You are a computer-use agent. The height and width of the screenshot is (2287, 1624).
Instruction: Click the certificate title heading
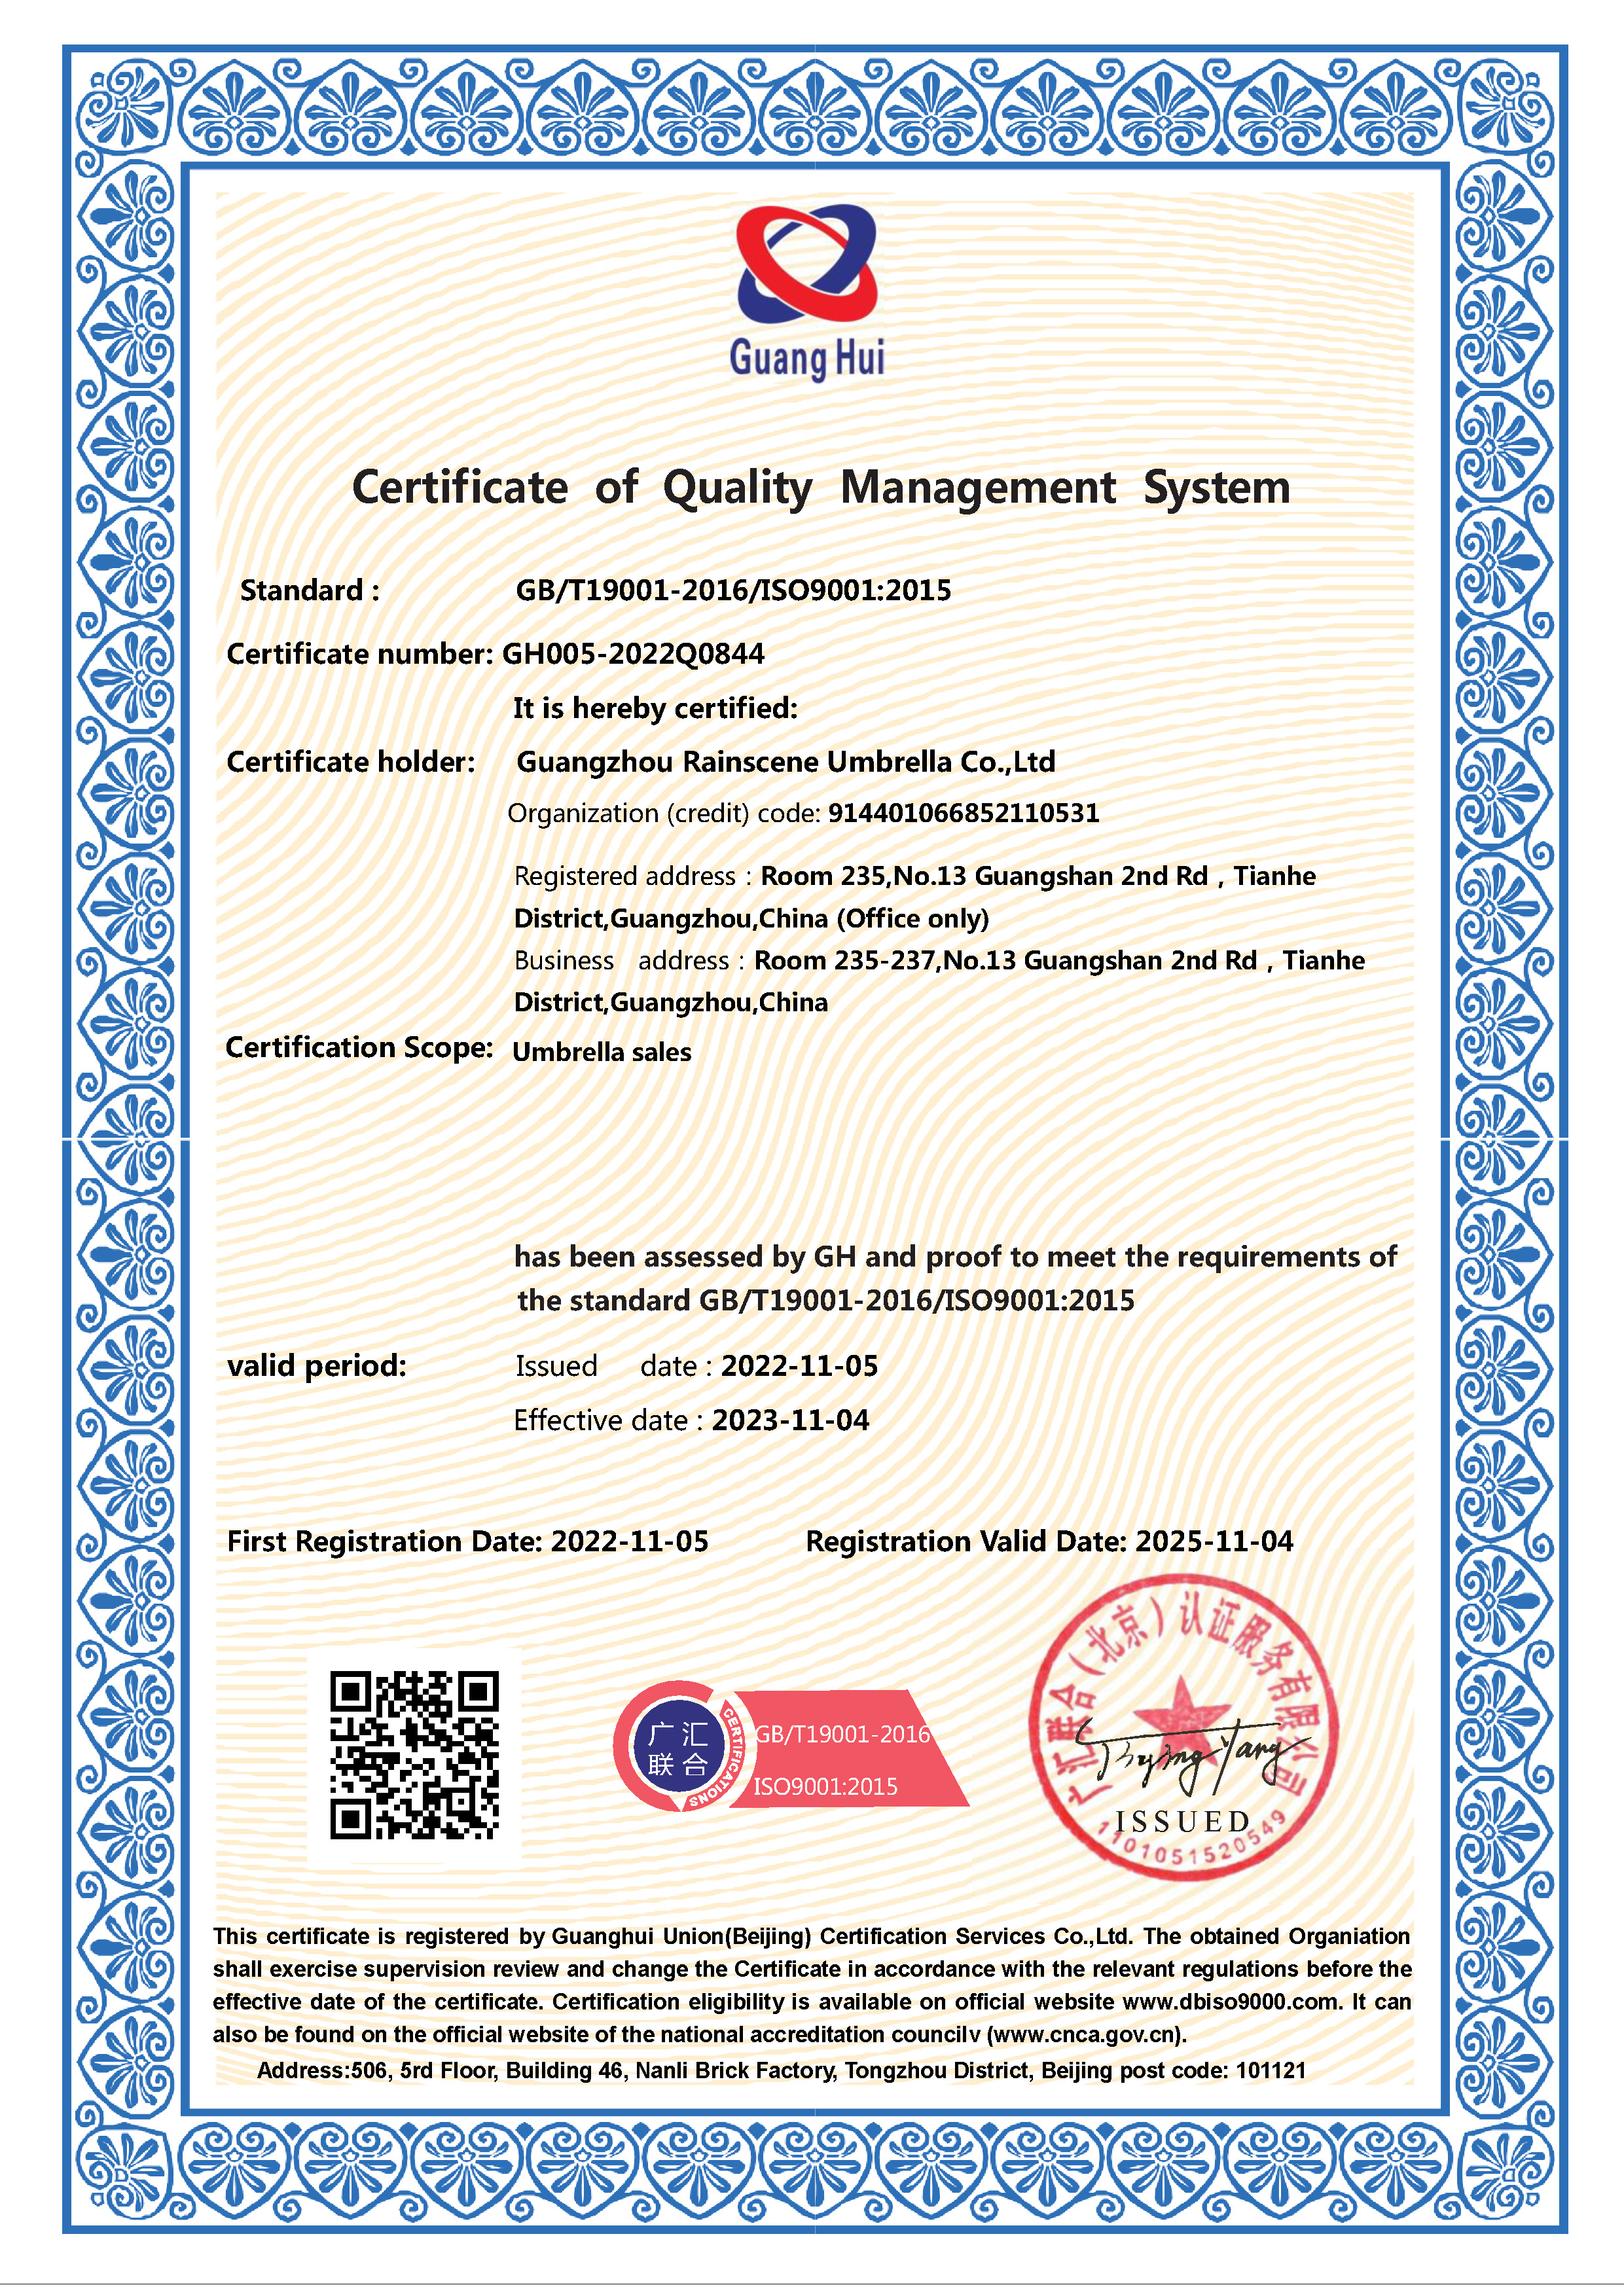[x=821, y=488]
